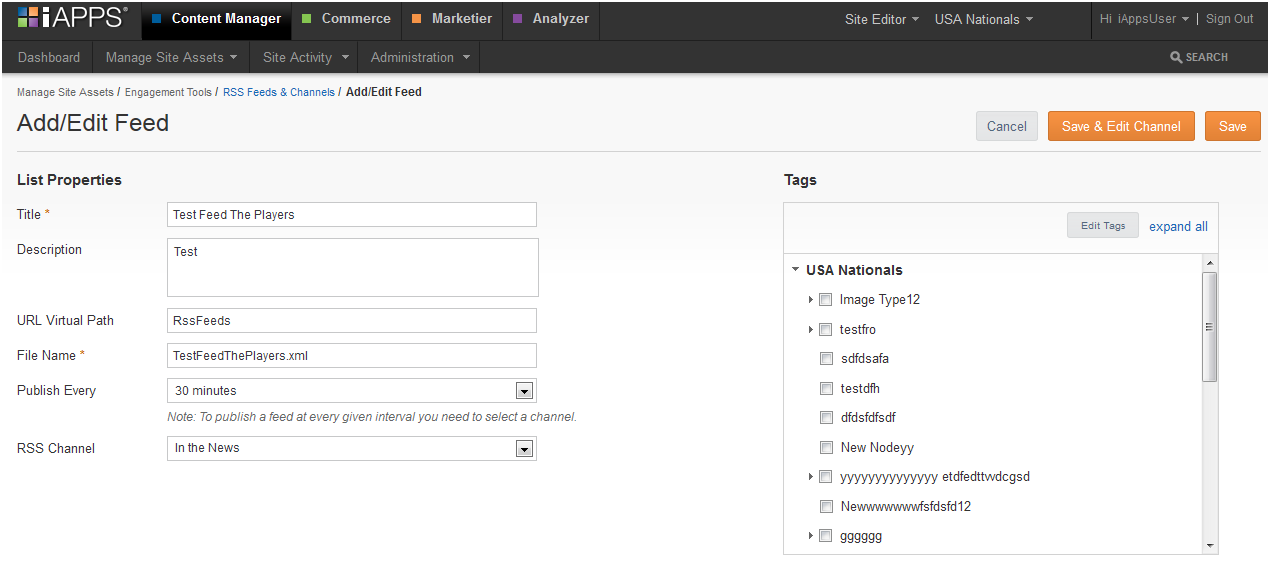Check the sdfdsafa checkbox
The height and width of the screenshot is (575, 1270).
(826, 358)
